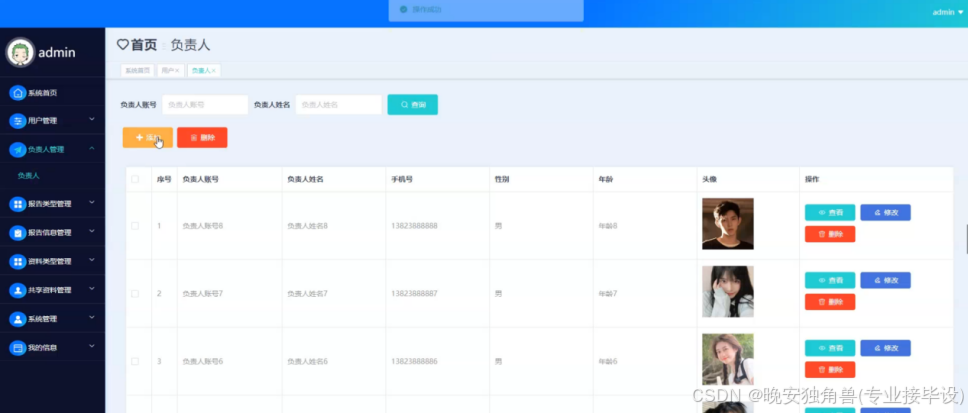Click the 系统管理 user icon

pyautogui.click(x=18, y=319)
